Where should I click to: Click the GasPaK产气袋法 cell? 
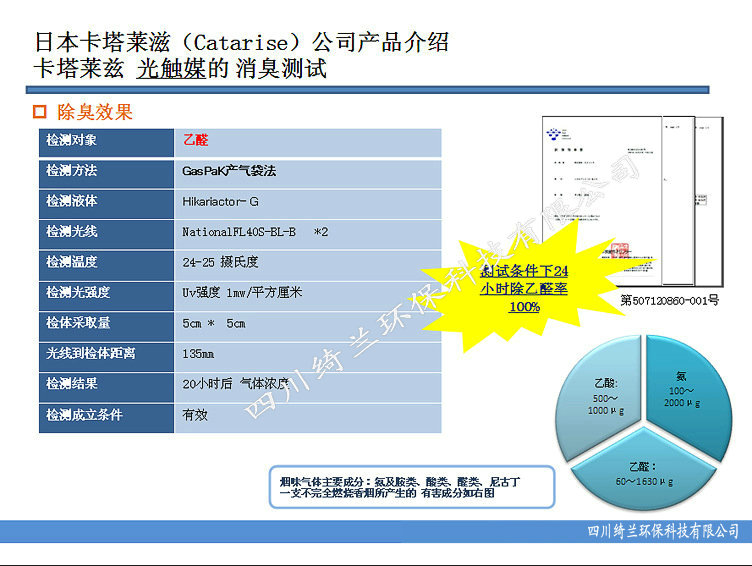(307, 171)
